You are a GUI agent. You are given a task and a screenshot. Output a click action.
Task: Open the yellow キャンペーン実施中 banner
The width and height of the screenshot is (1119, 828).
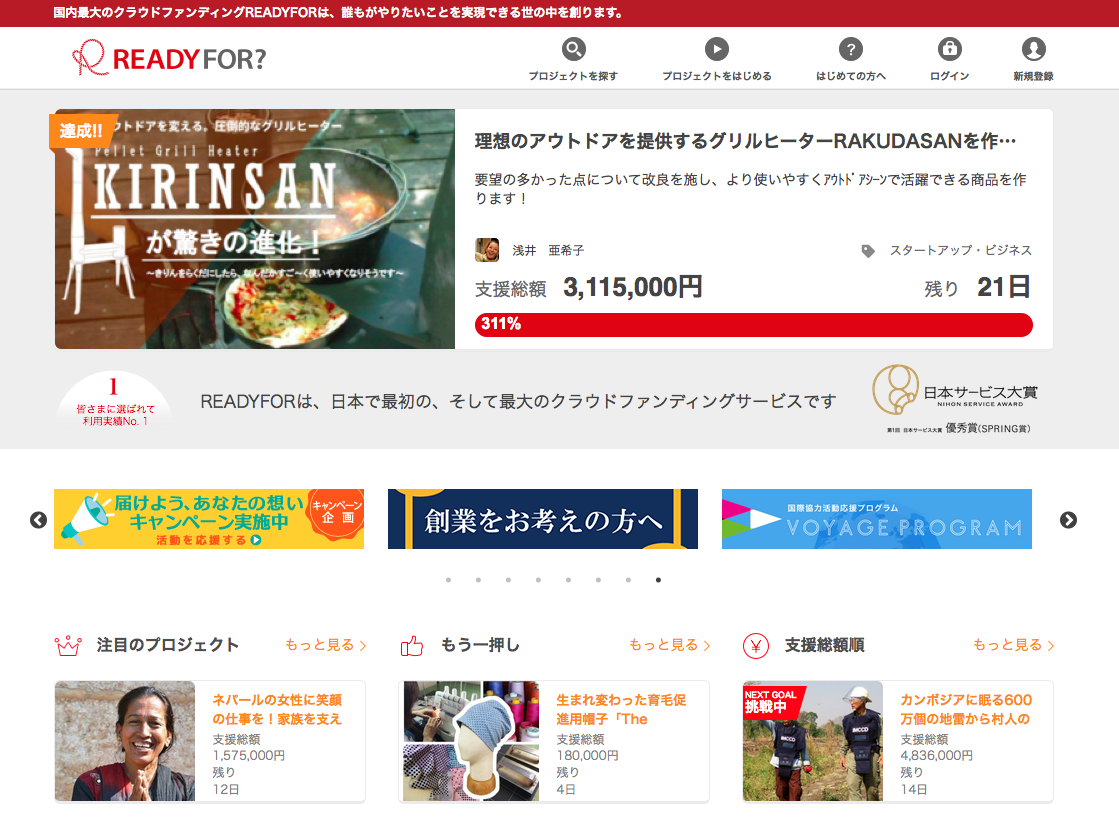click(208, 519)
